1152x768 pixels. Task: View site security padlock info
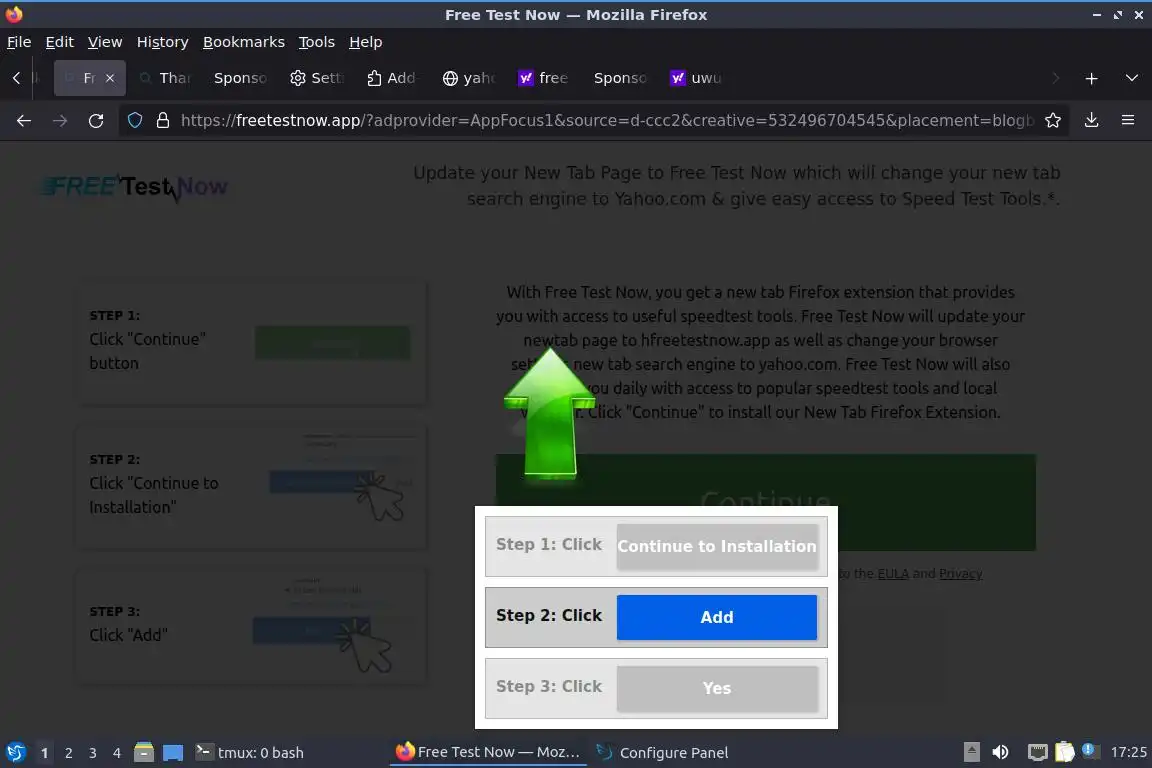click(163, 121)
